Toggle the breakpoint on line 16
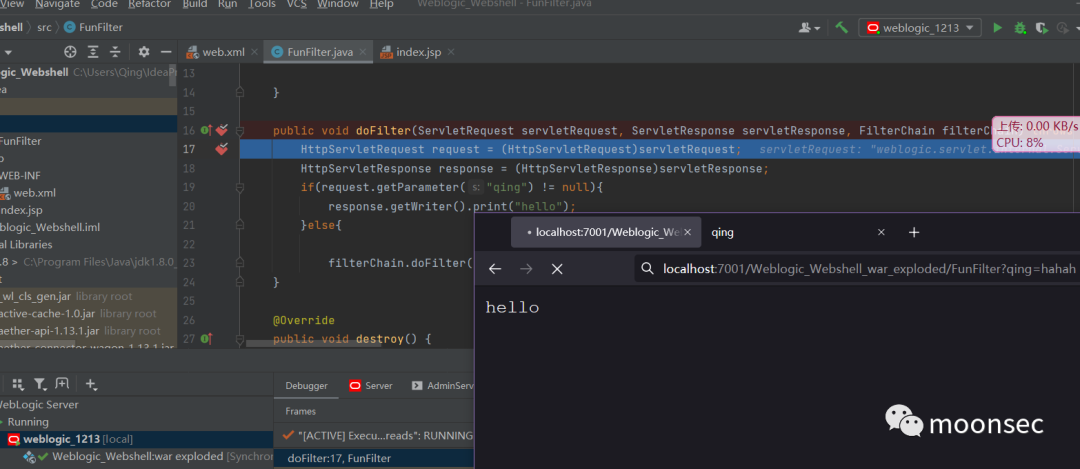 pos(221,129)
